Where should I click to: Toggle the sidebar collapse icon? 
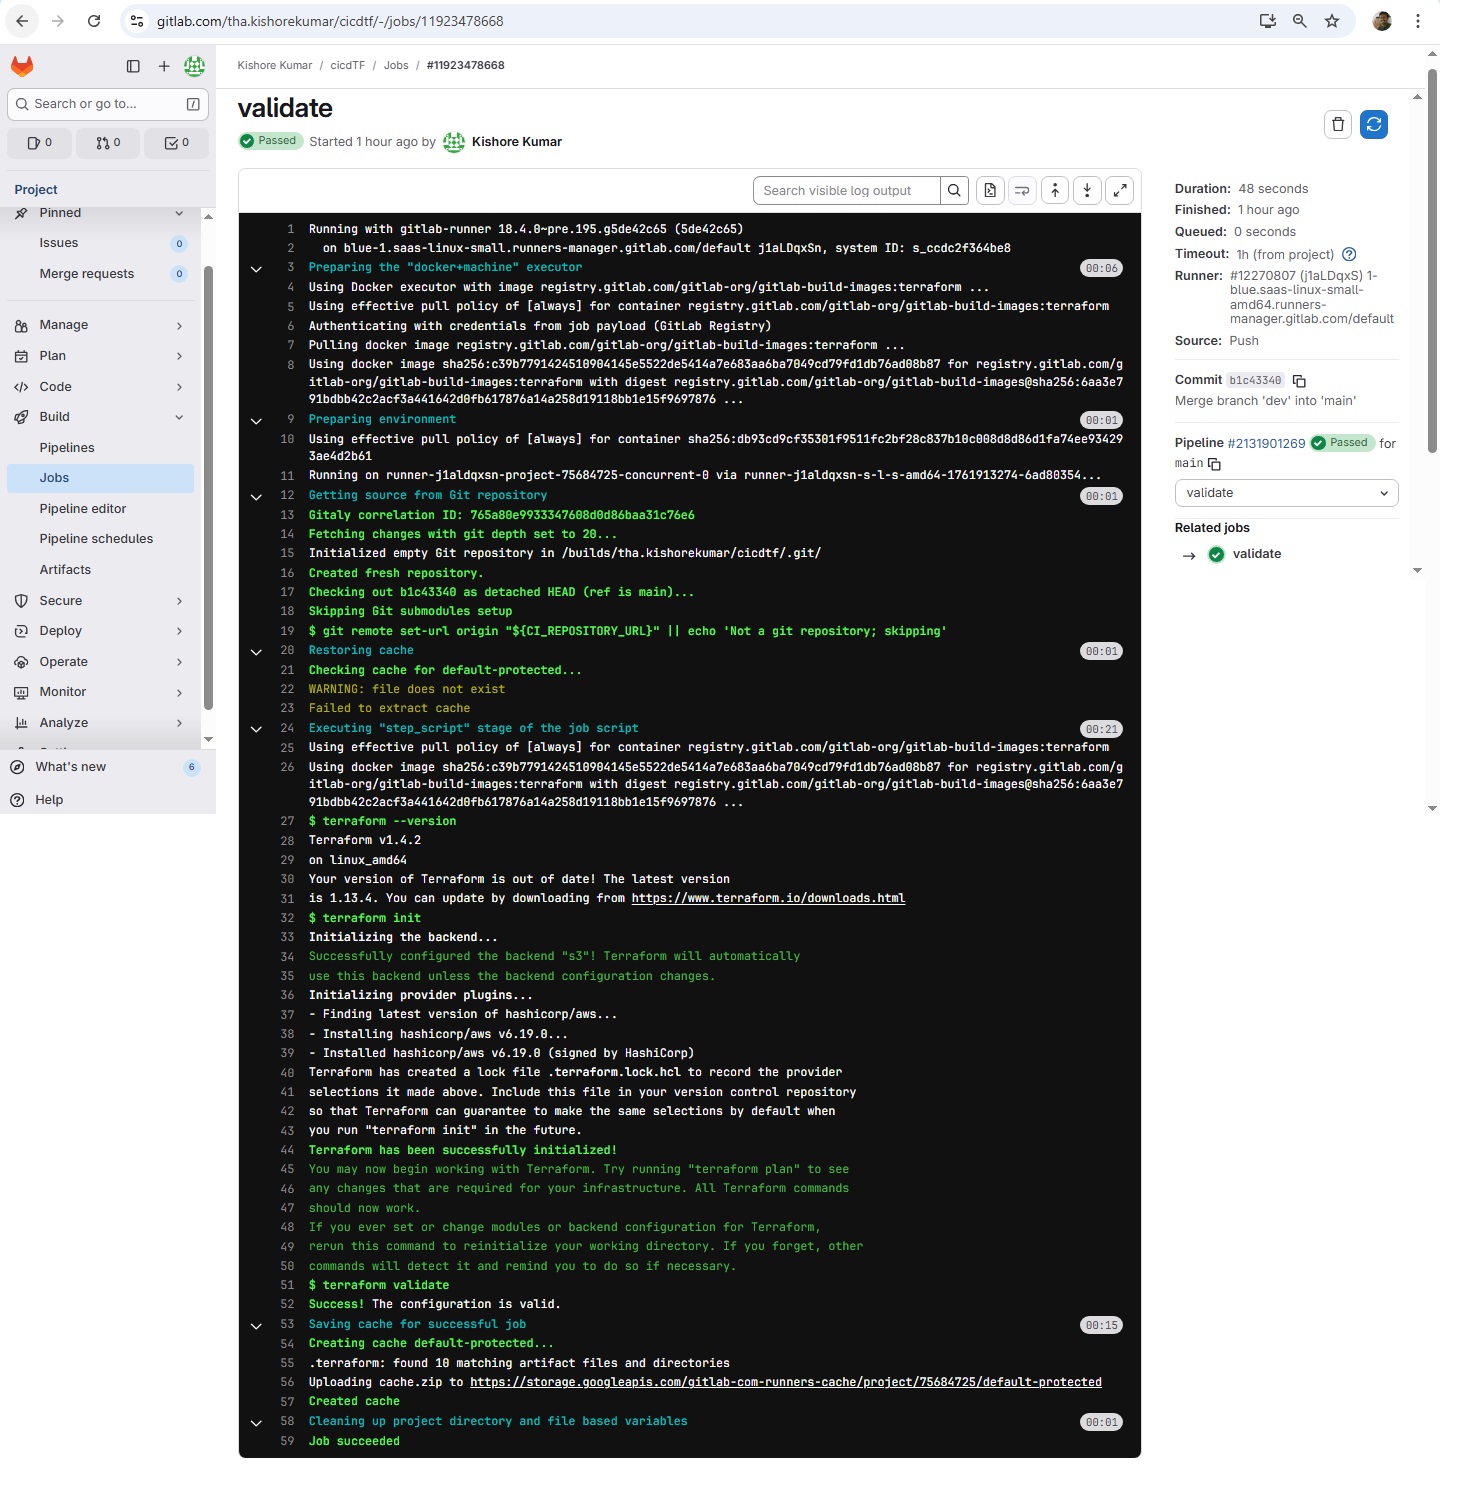click(x=133, y=66)
